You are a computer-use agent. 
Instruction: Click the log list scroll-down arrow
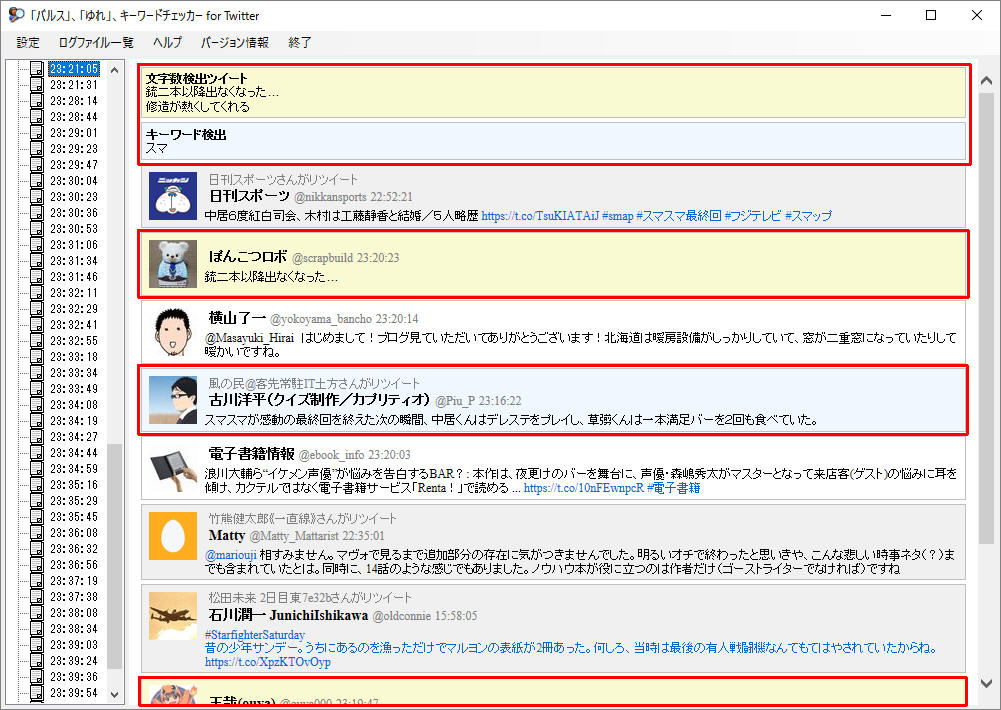click(115, 694)
